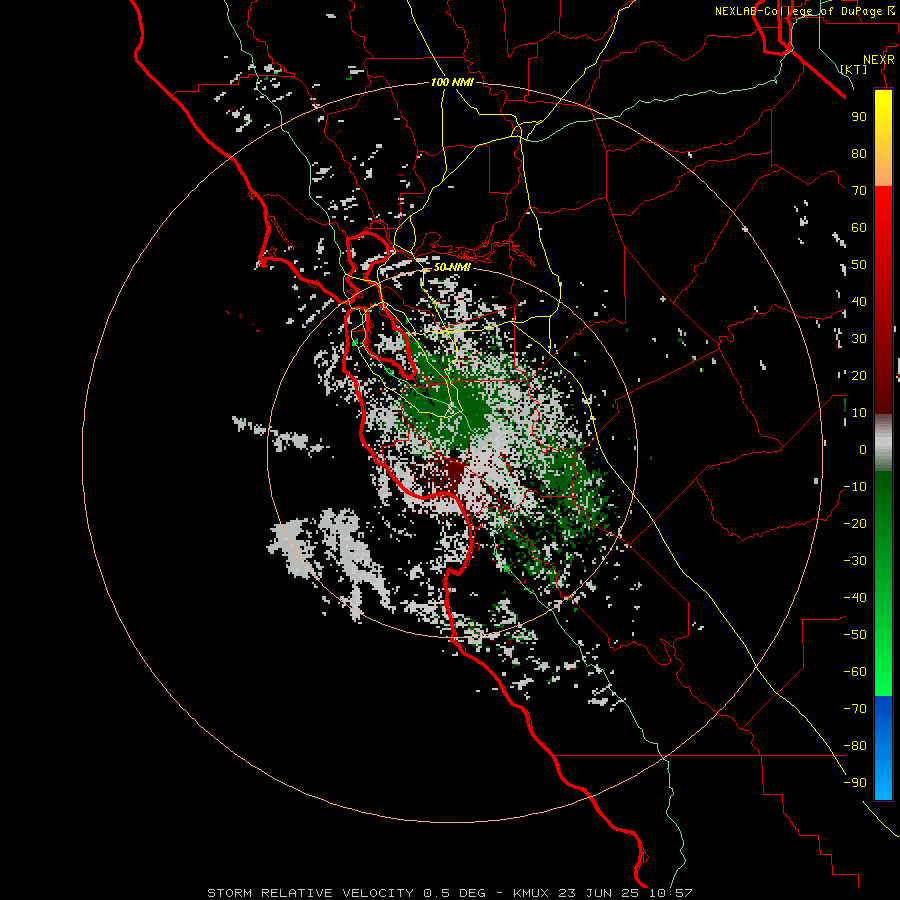
Task: Click the 90 value on the color scale
Action: (859, 117)
